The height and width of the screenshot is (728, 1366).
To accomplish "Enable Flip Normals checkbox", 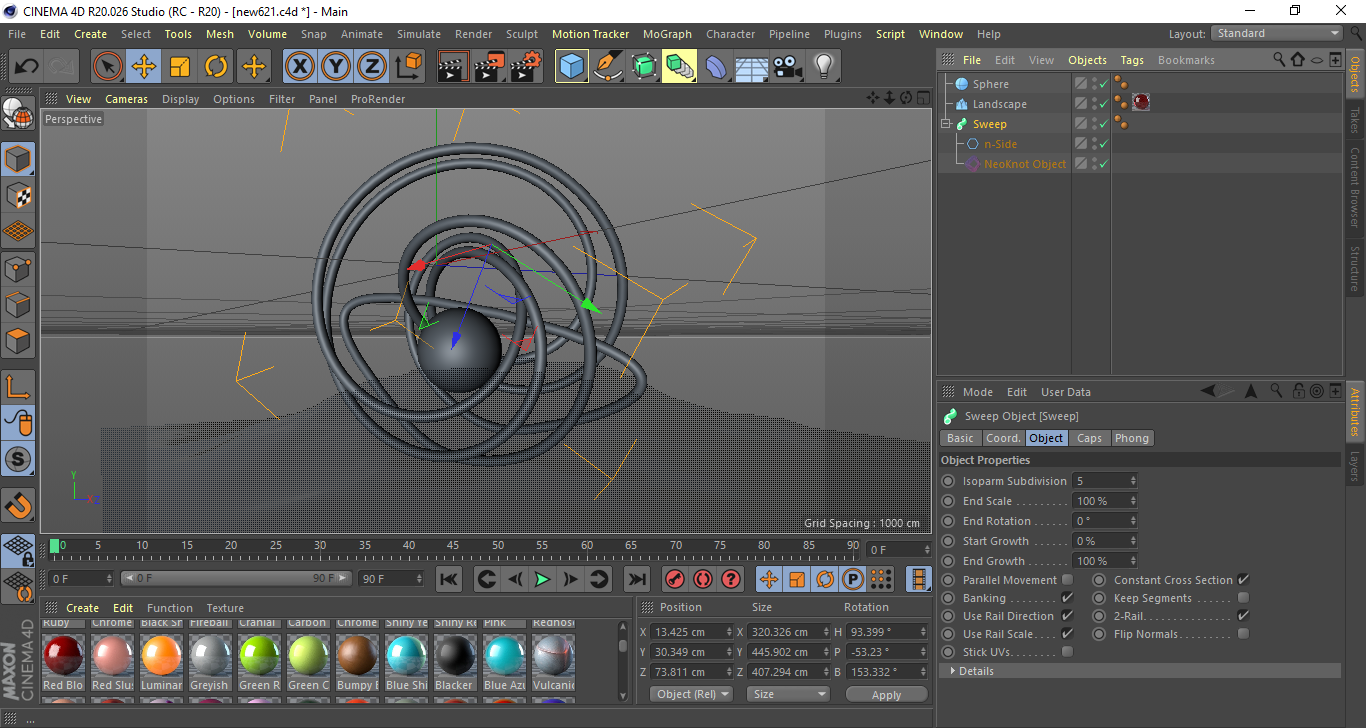I will coord(1243,634).
